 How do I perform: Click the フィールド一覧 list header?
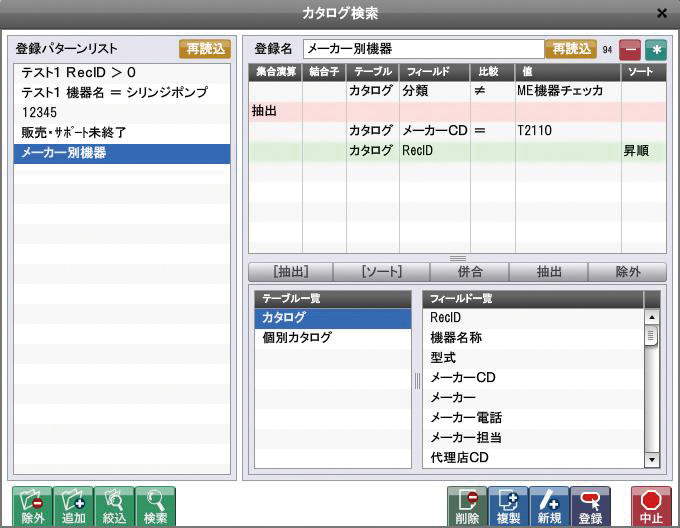534,299
